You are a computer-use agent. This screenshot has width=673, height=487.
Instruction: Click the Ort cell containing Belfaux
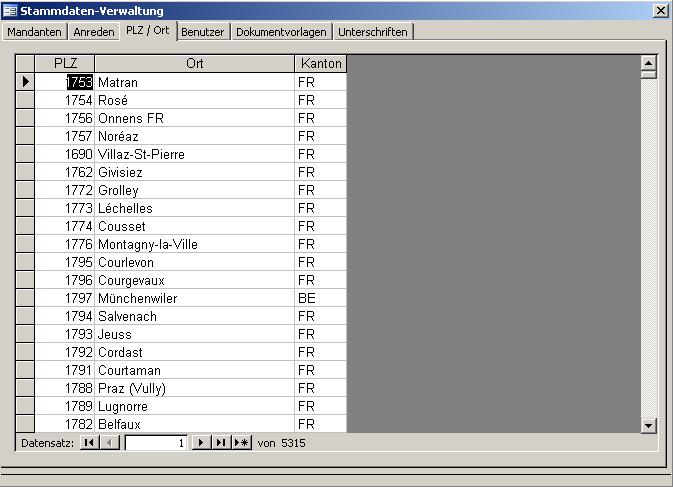pos(194,424)
